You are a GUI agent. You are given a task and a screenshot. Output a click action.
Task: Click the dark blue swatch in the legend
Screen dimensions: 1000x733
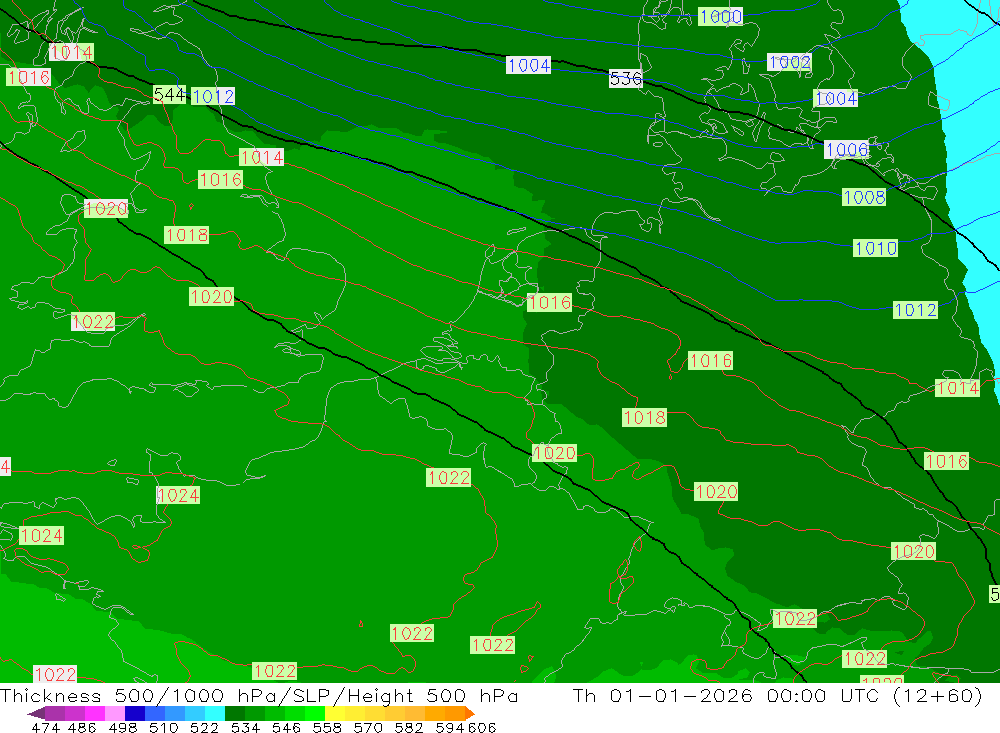(135, 713)
